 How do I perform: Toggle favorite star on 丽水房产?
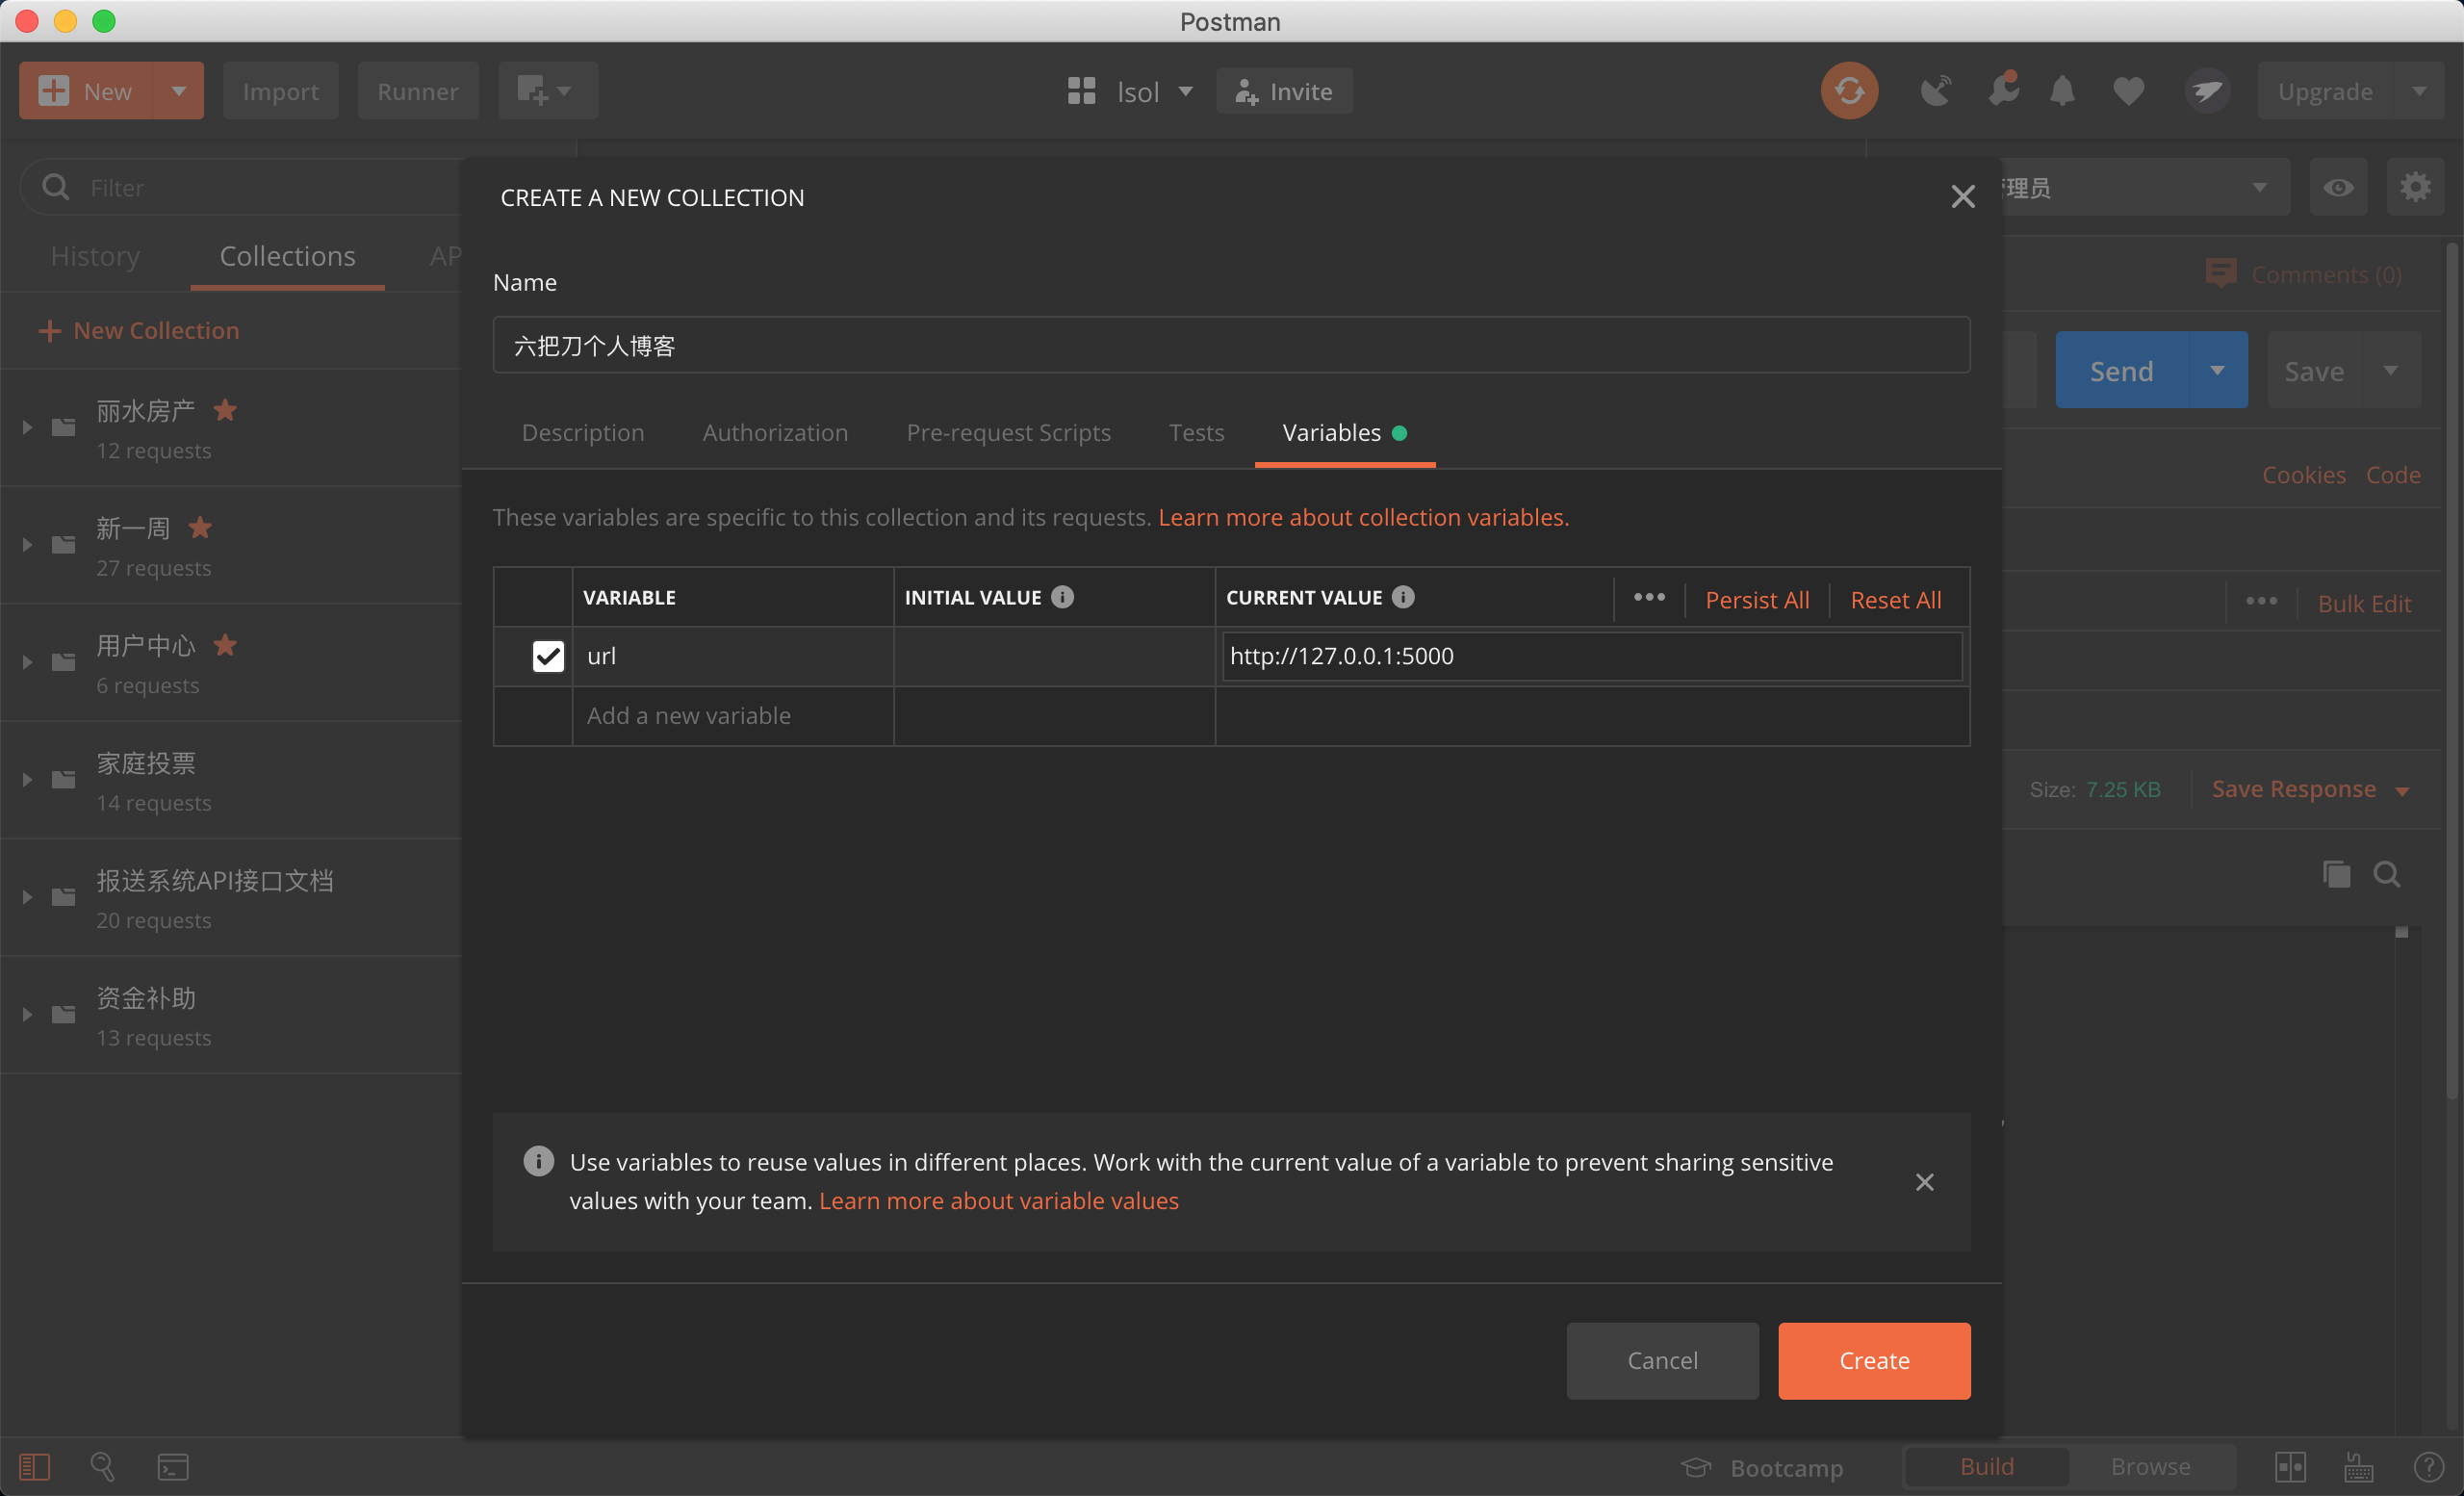click(225, 410)
